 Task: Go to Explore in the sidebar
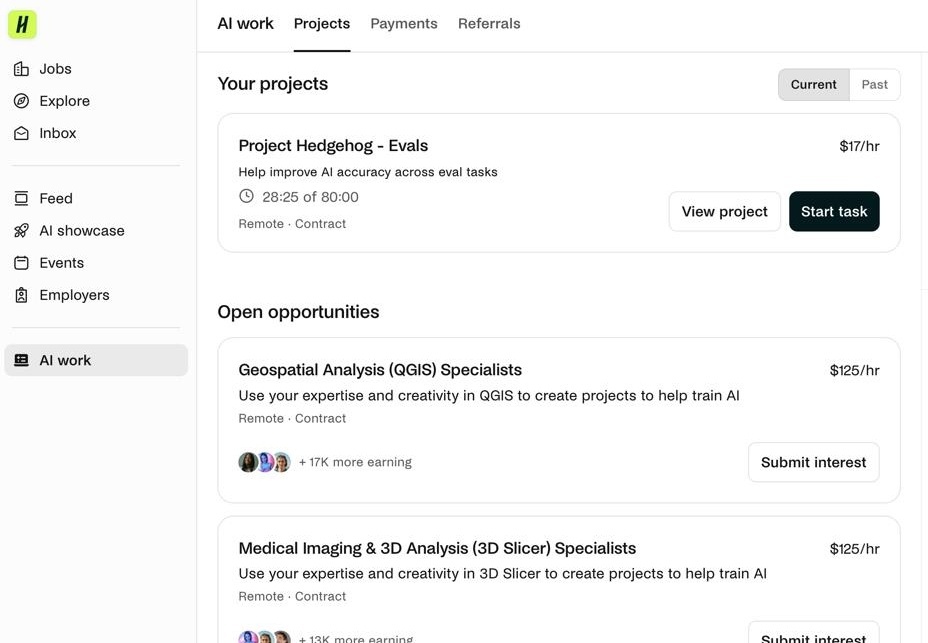96,101
